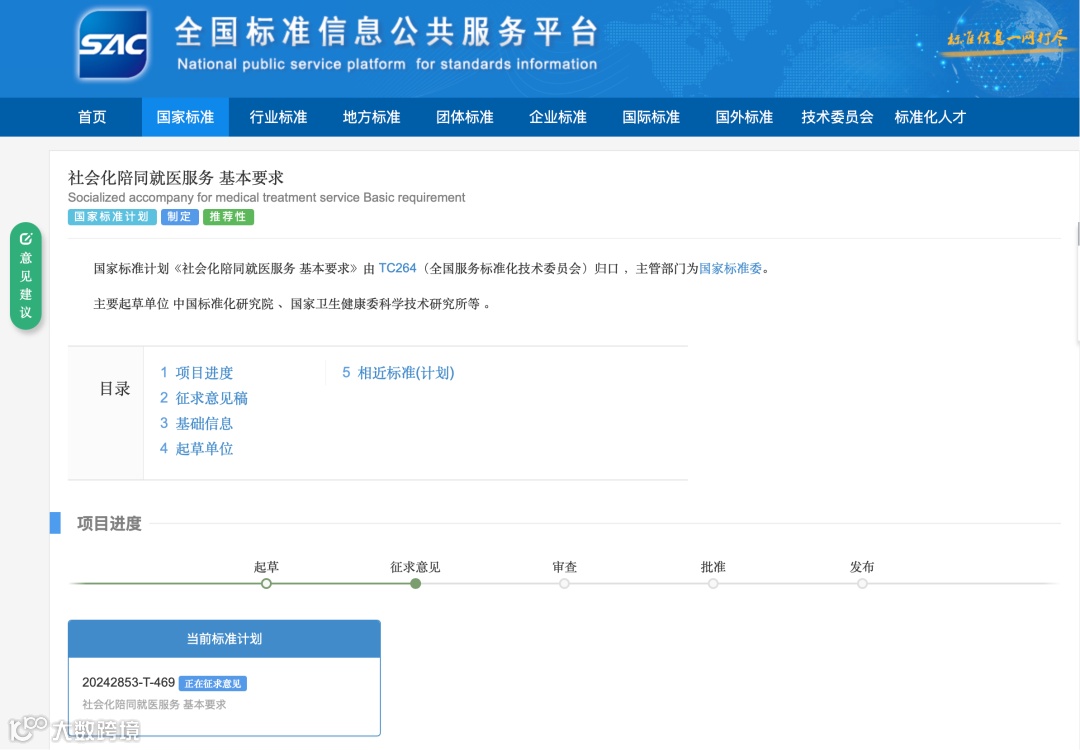
Task: Click the gray plan name under 20242853-T-469
Action: (x=154, y=705)
